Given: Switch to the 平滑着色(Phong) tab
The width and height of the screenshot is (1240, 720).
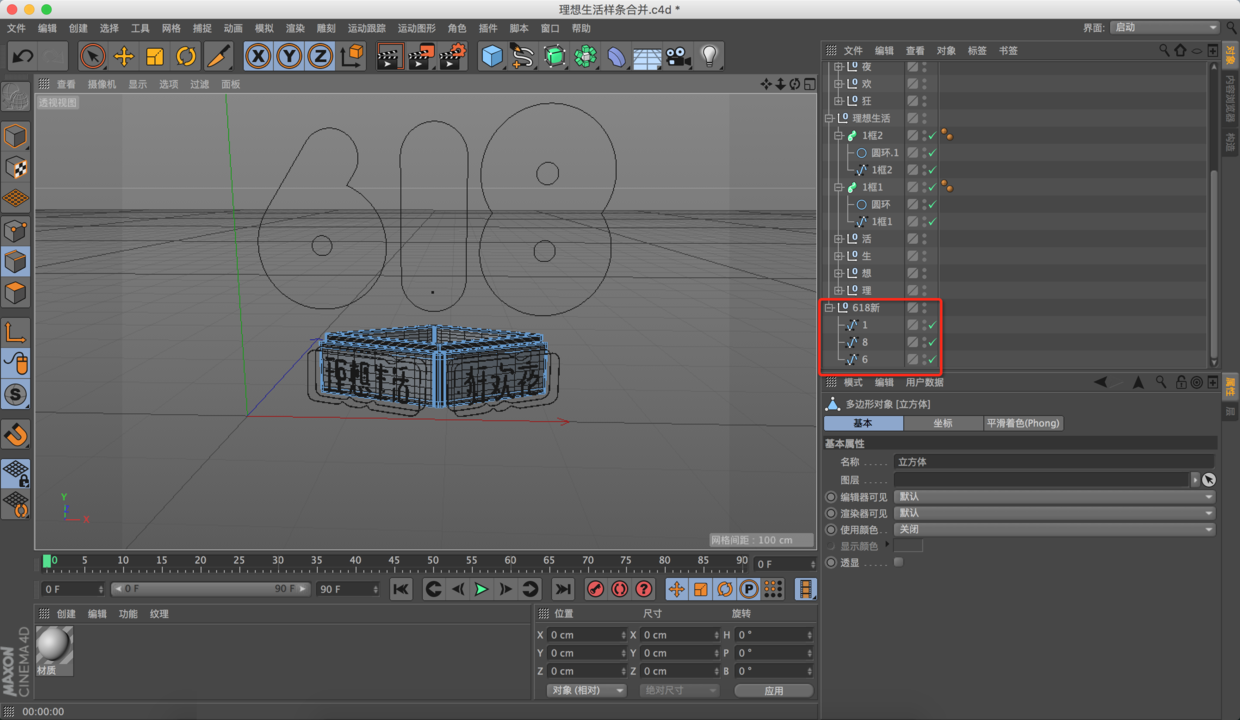Looking at the screenshot, I should pyautogui.click(x=1022, y=423).
